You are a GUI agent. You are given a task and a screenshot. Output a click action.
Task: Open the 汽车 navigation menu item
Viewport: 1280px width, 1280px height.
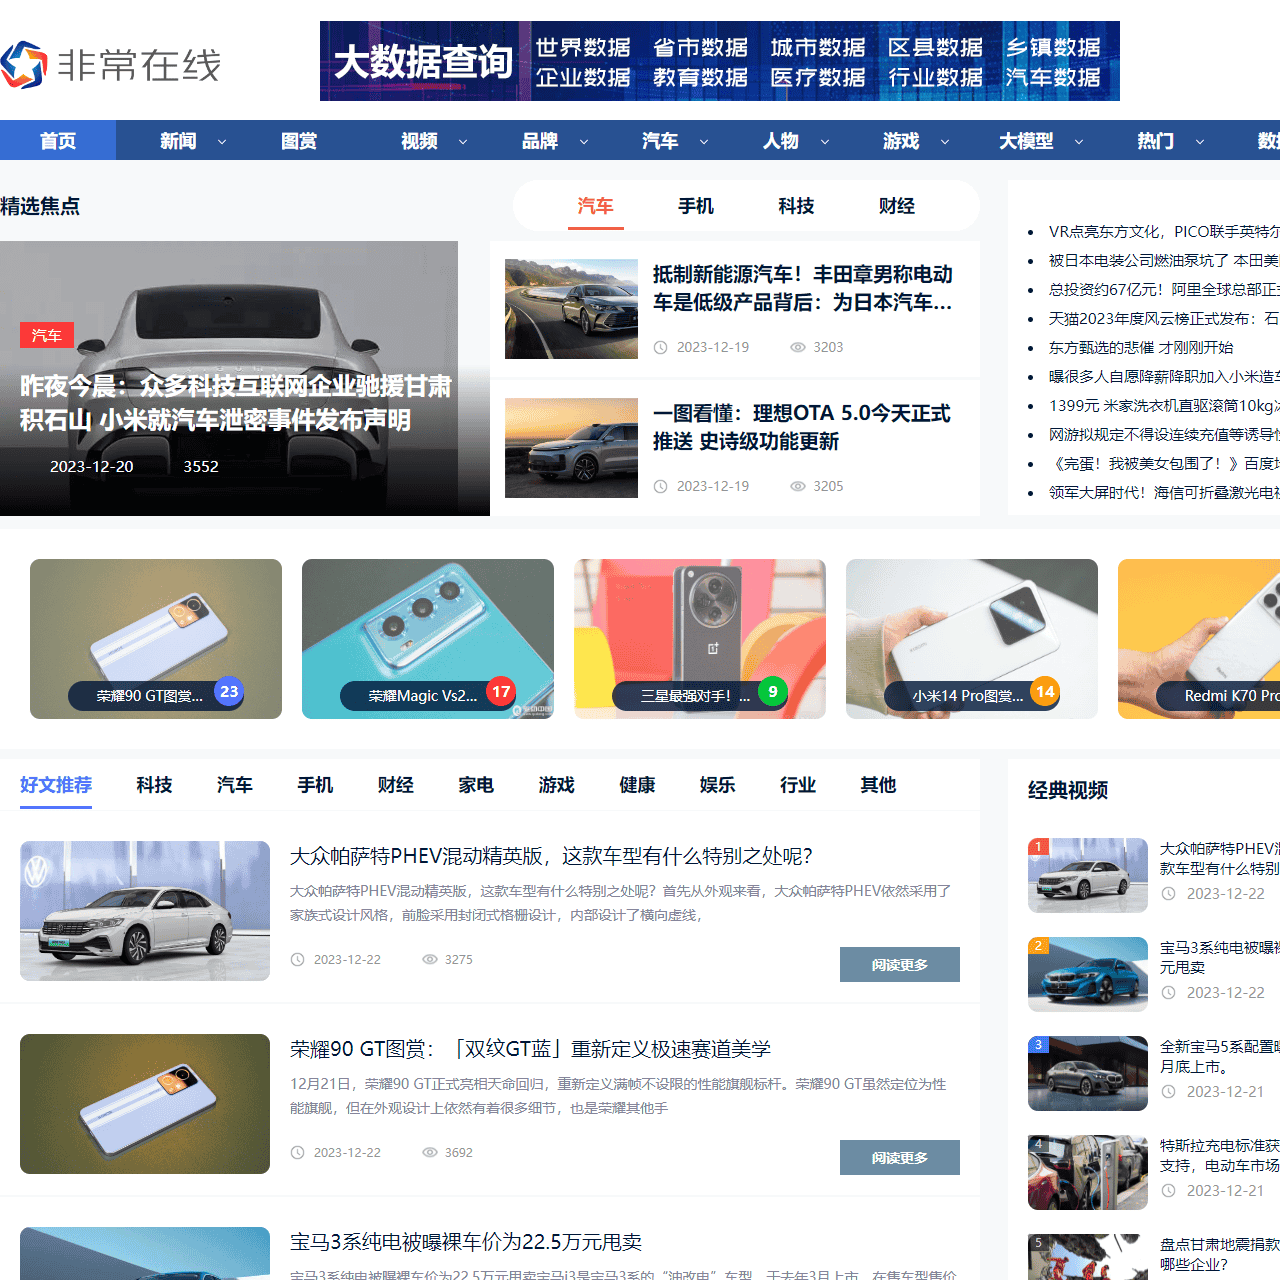660,141
